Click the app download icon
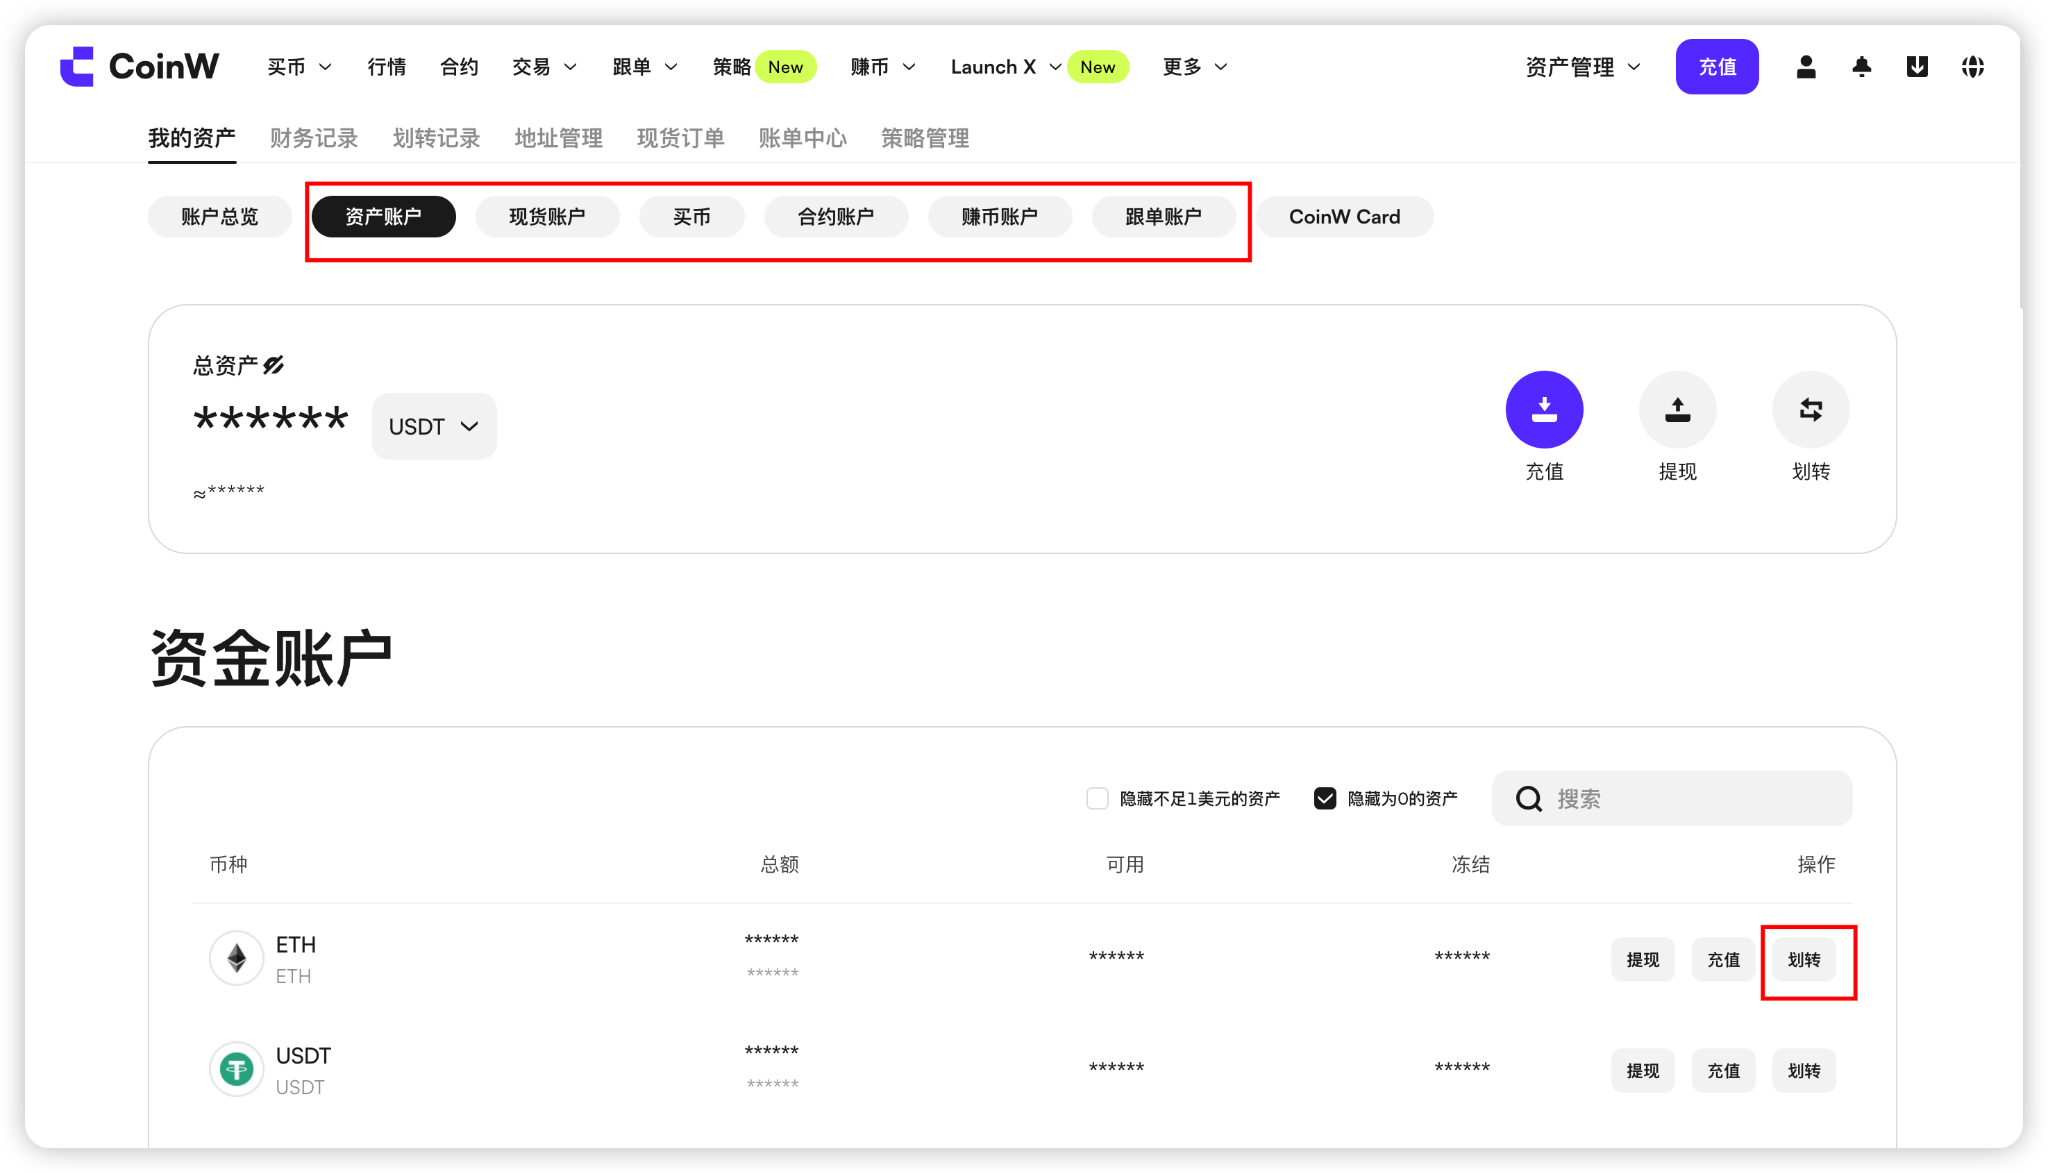Screen dimensions: 2048x1173 [x=1917, y=67]
